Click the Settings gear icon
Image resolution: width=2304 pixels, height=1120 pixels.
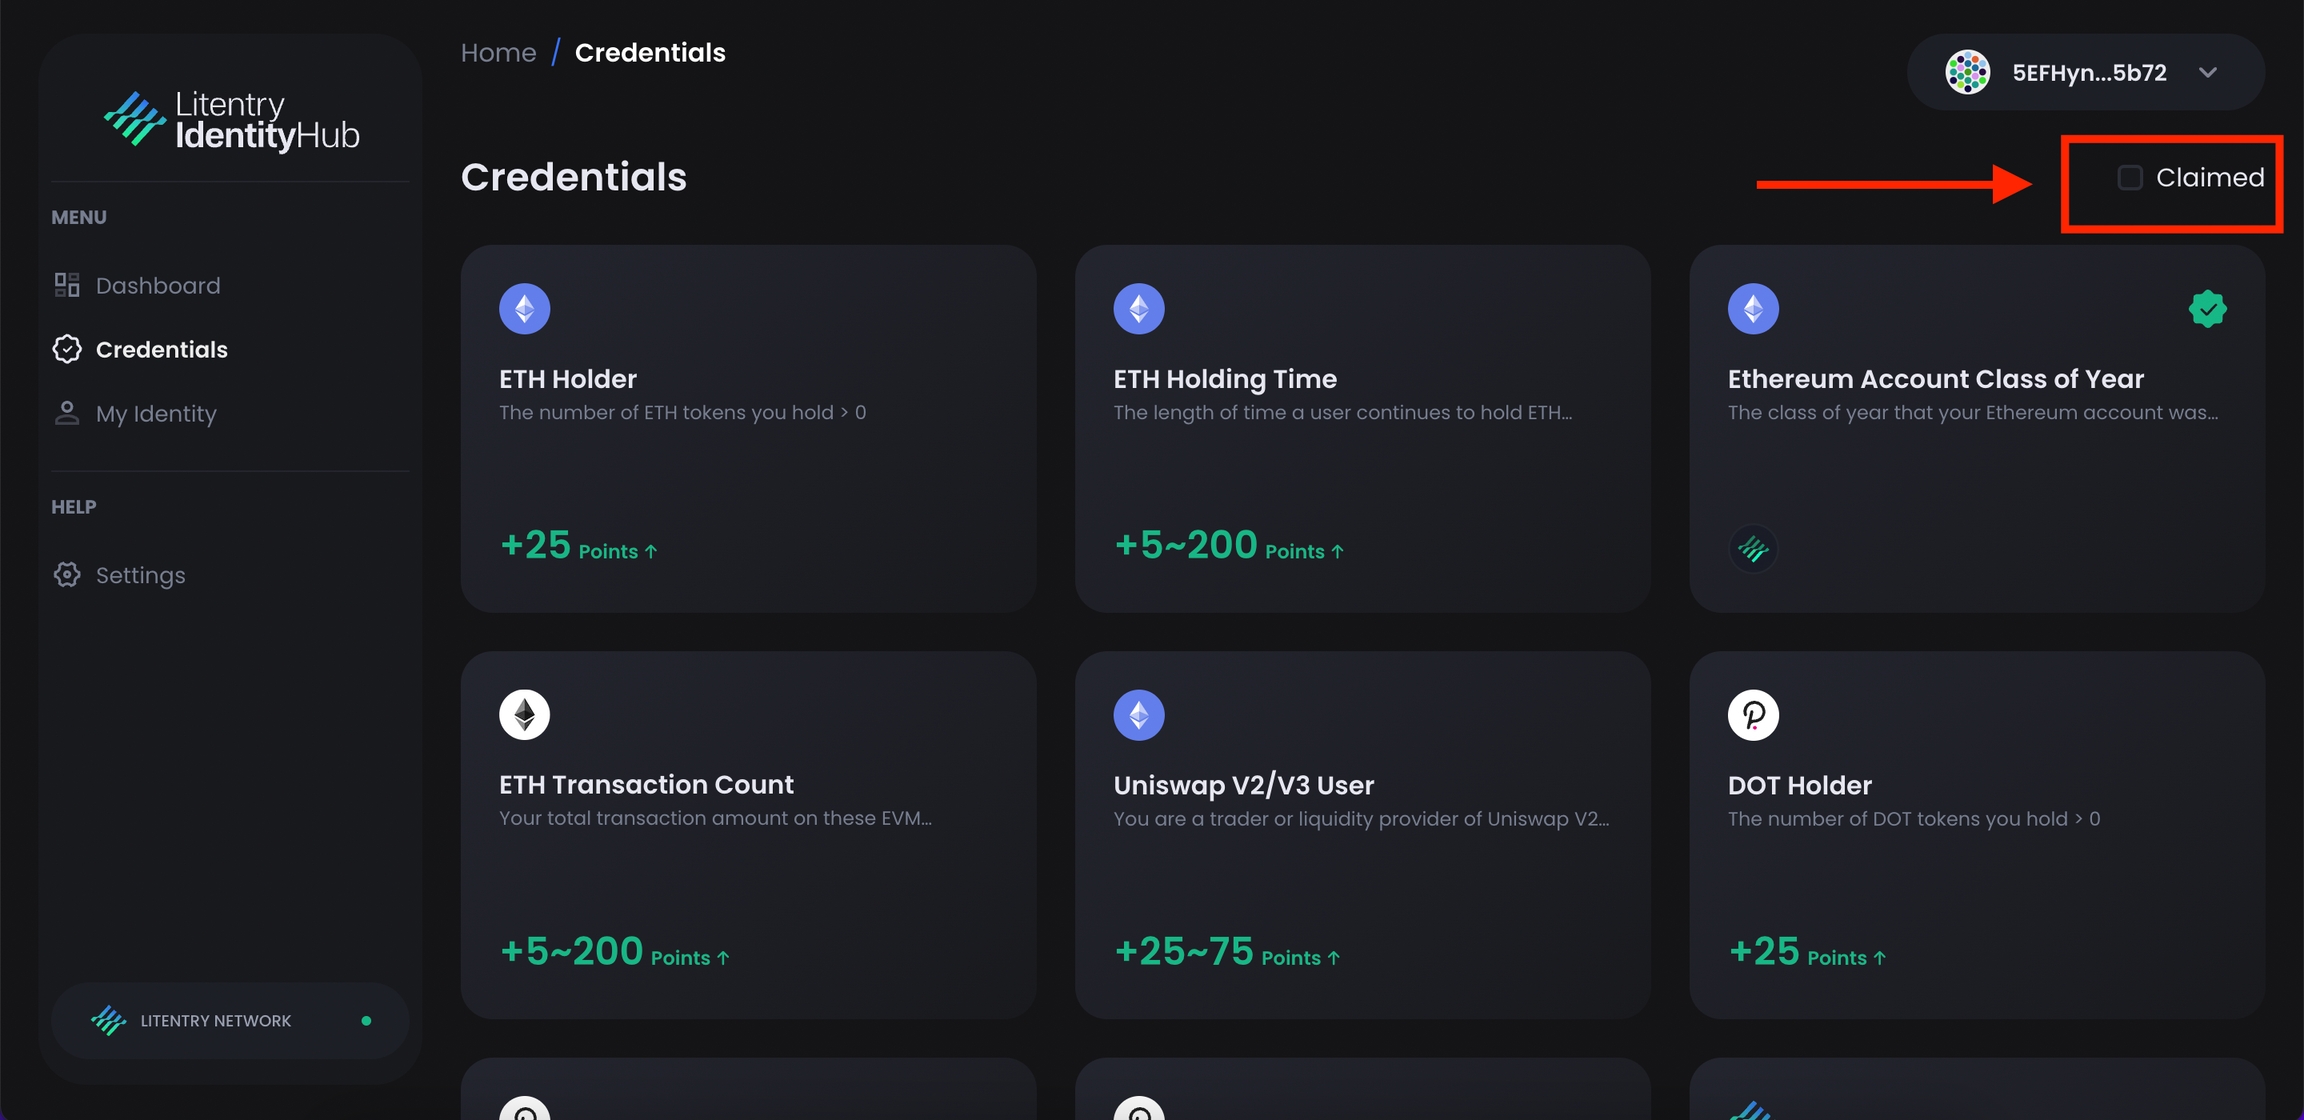coord(67,575)
